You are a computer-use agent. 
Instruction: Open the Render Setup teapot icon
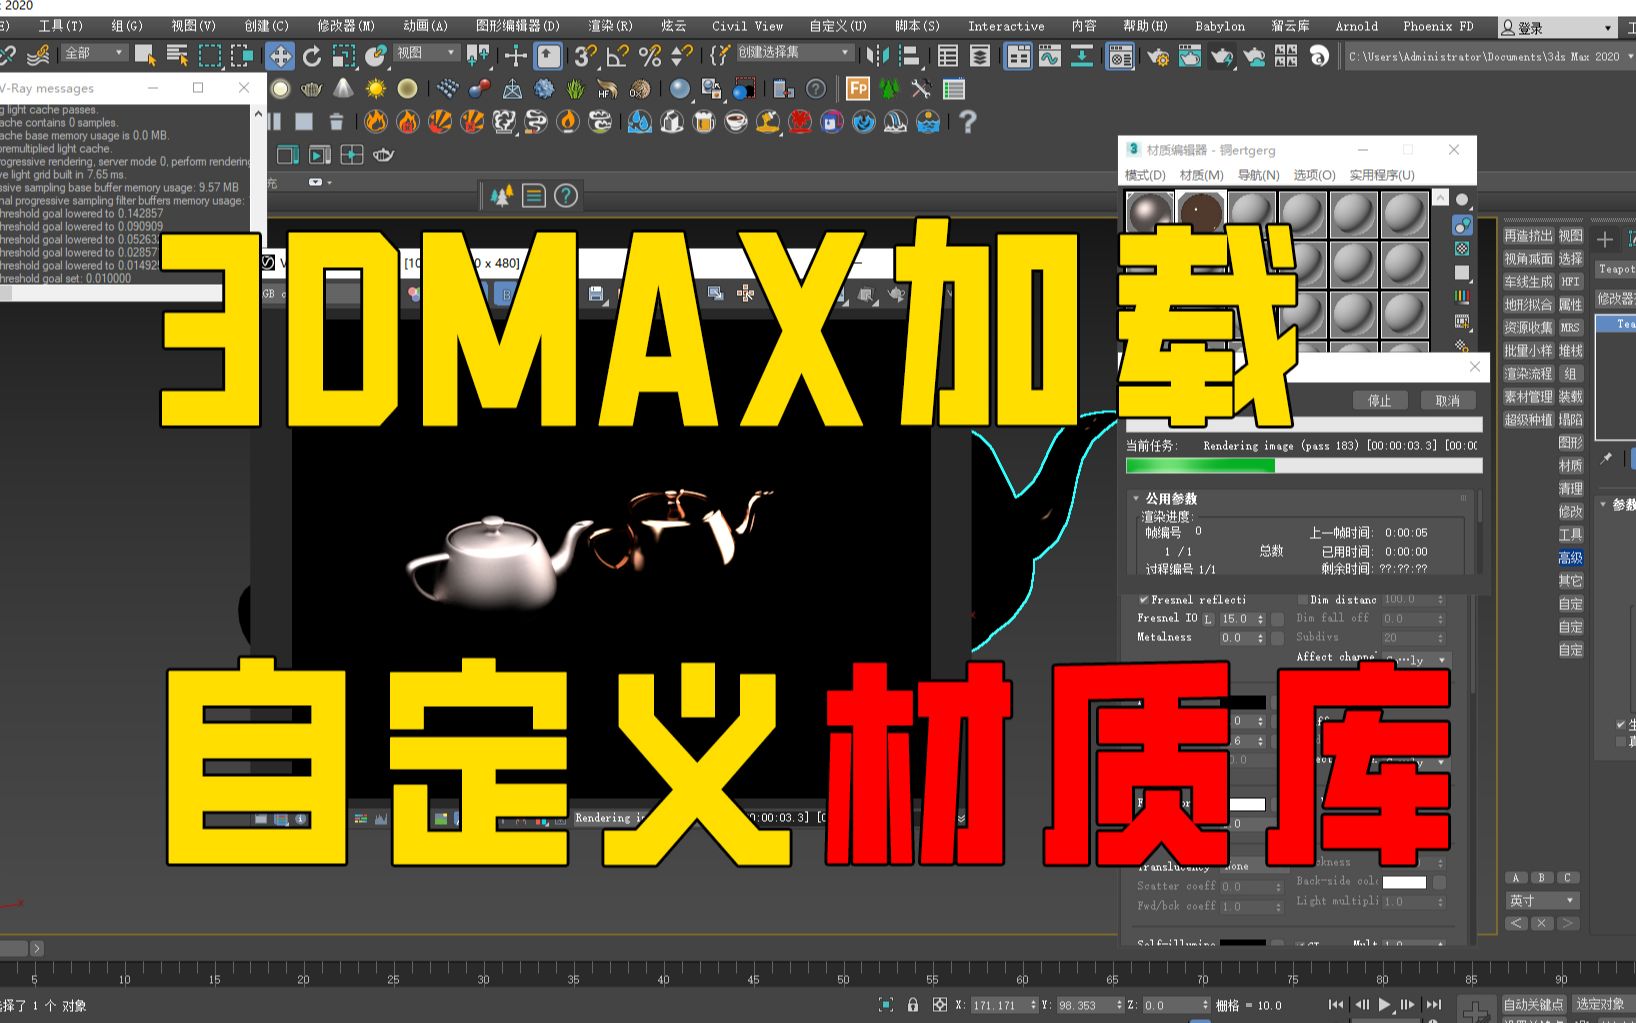pos(1157,57)
